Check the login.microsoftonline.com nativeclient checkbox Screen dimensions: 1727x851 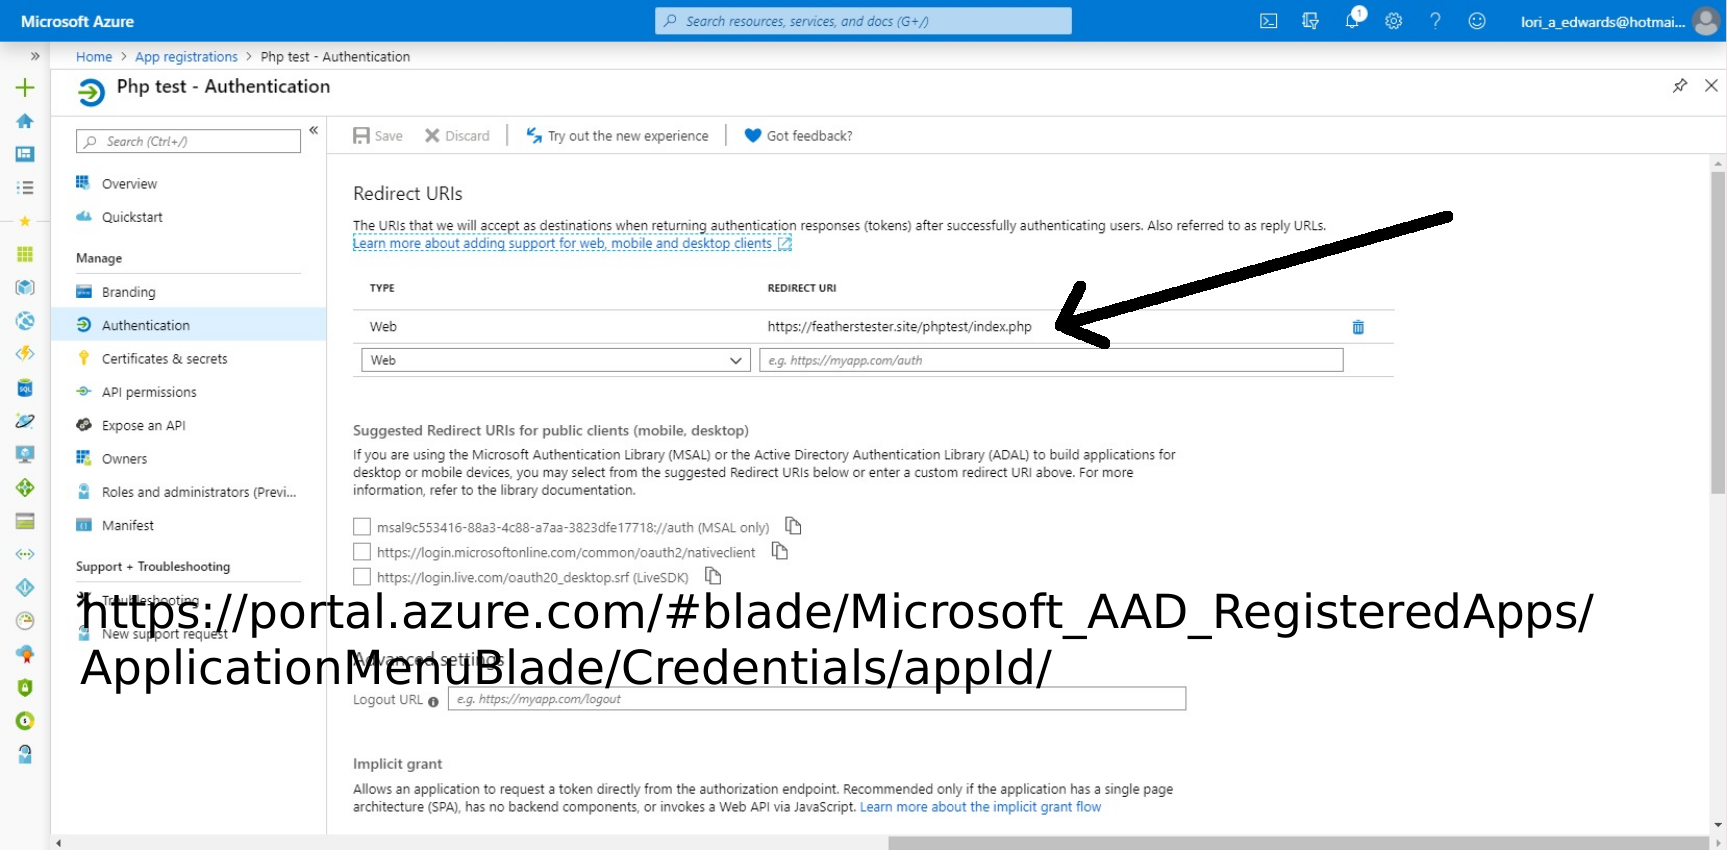(362, 552)
